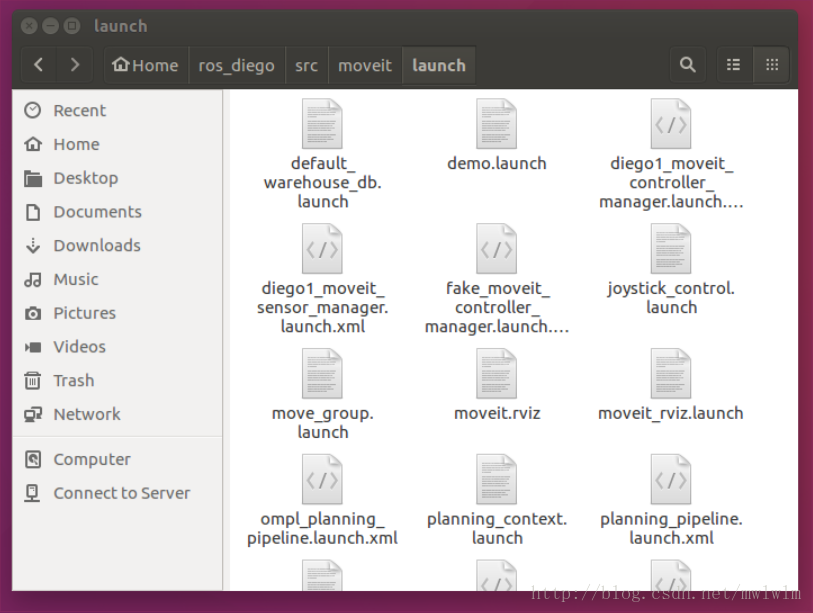
Task: Open Downloads in the sidebar
Action: tap(118, 245)
